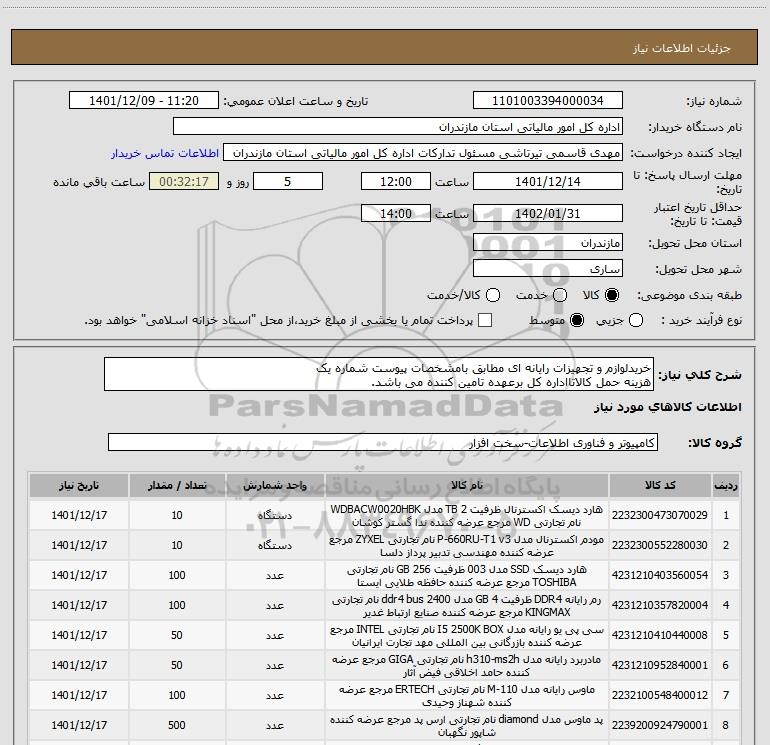Click the price validity date 1402/01/31
Viewport: 770px width, 745px height.
(548, 213)
